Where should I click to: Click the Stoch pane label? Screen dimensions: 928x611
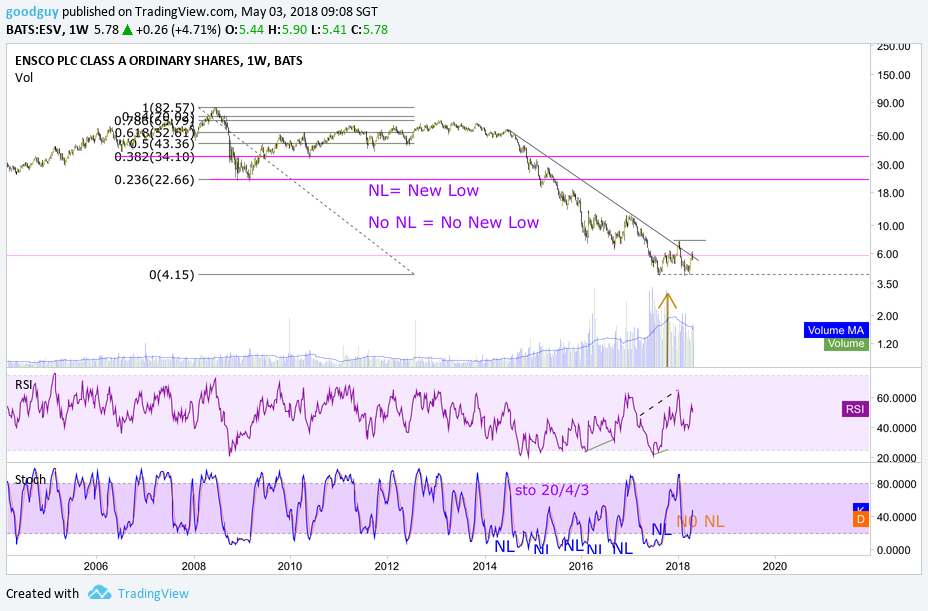tap(30, 480)
